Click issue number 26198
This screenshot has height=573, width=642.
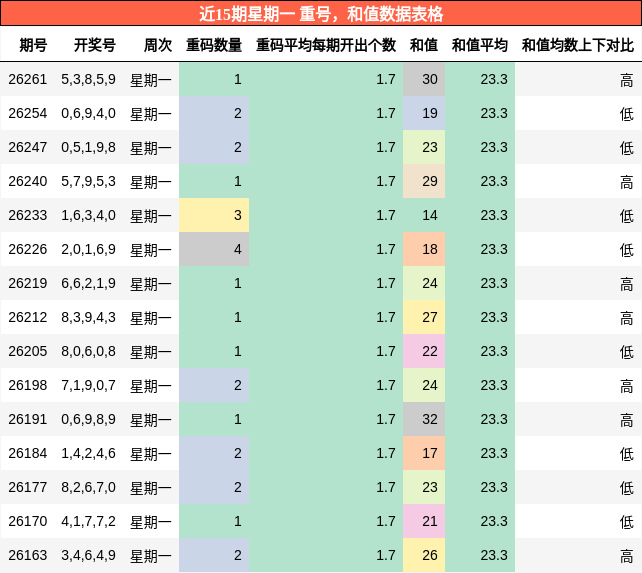pos(28,385)
